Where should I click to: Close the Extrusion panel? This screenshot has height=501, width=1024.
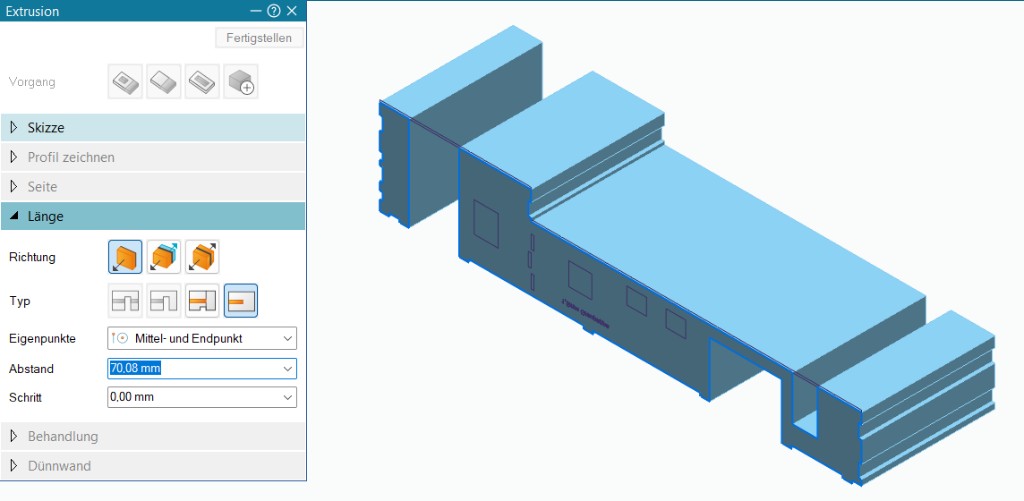pyautogui.click(x=292, y=11)
